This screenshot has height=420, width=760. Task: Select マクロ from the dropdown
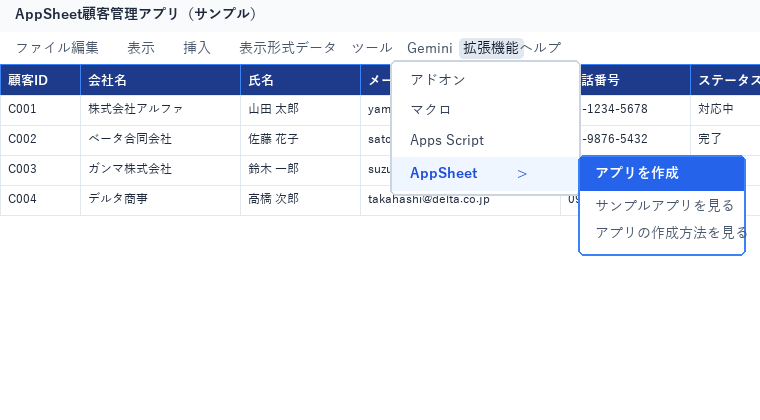[486, 110]
